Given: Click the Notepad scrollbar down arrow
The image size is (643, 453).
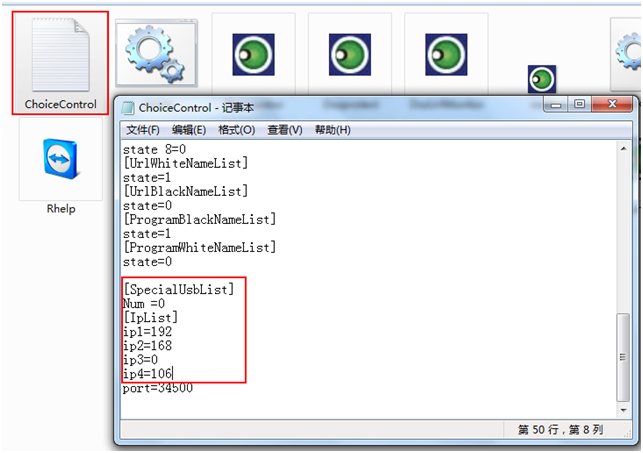Looking at the screenshot, I should pyautogui.click(x=624, y=410).
